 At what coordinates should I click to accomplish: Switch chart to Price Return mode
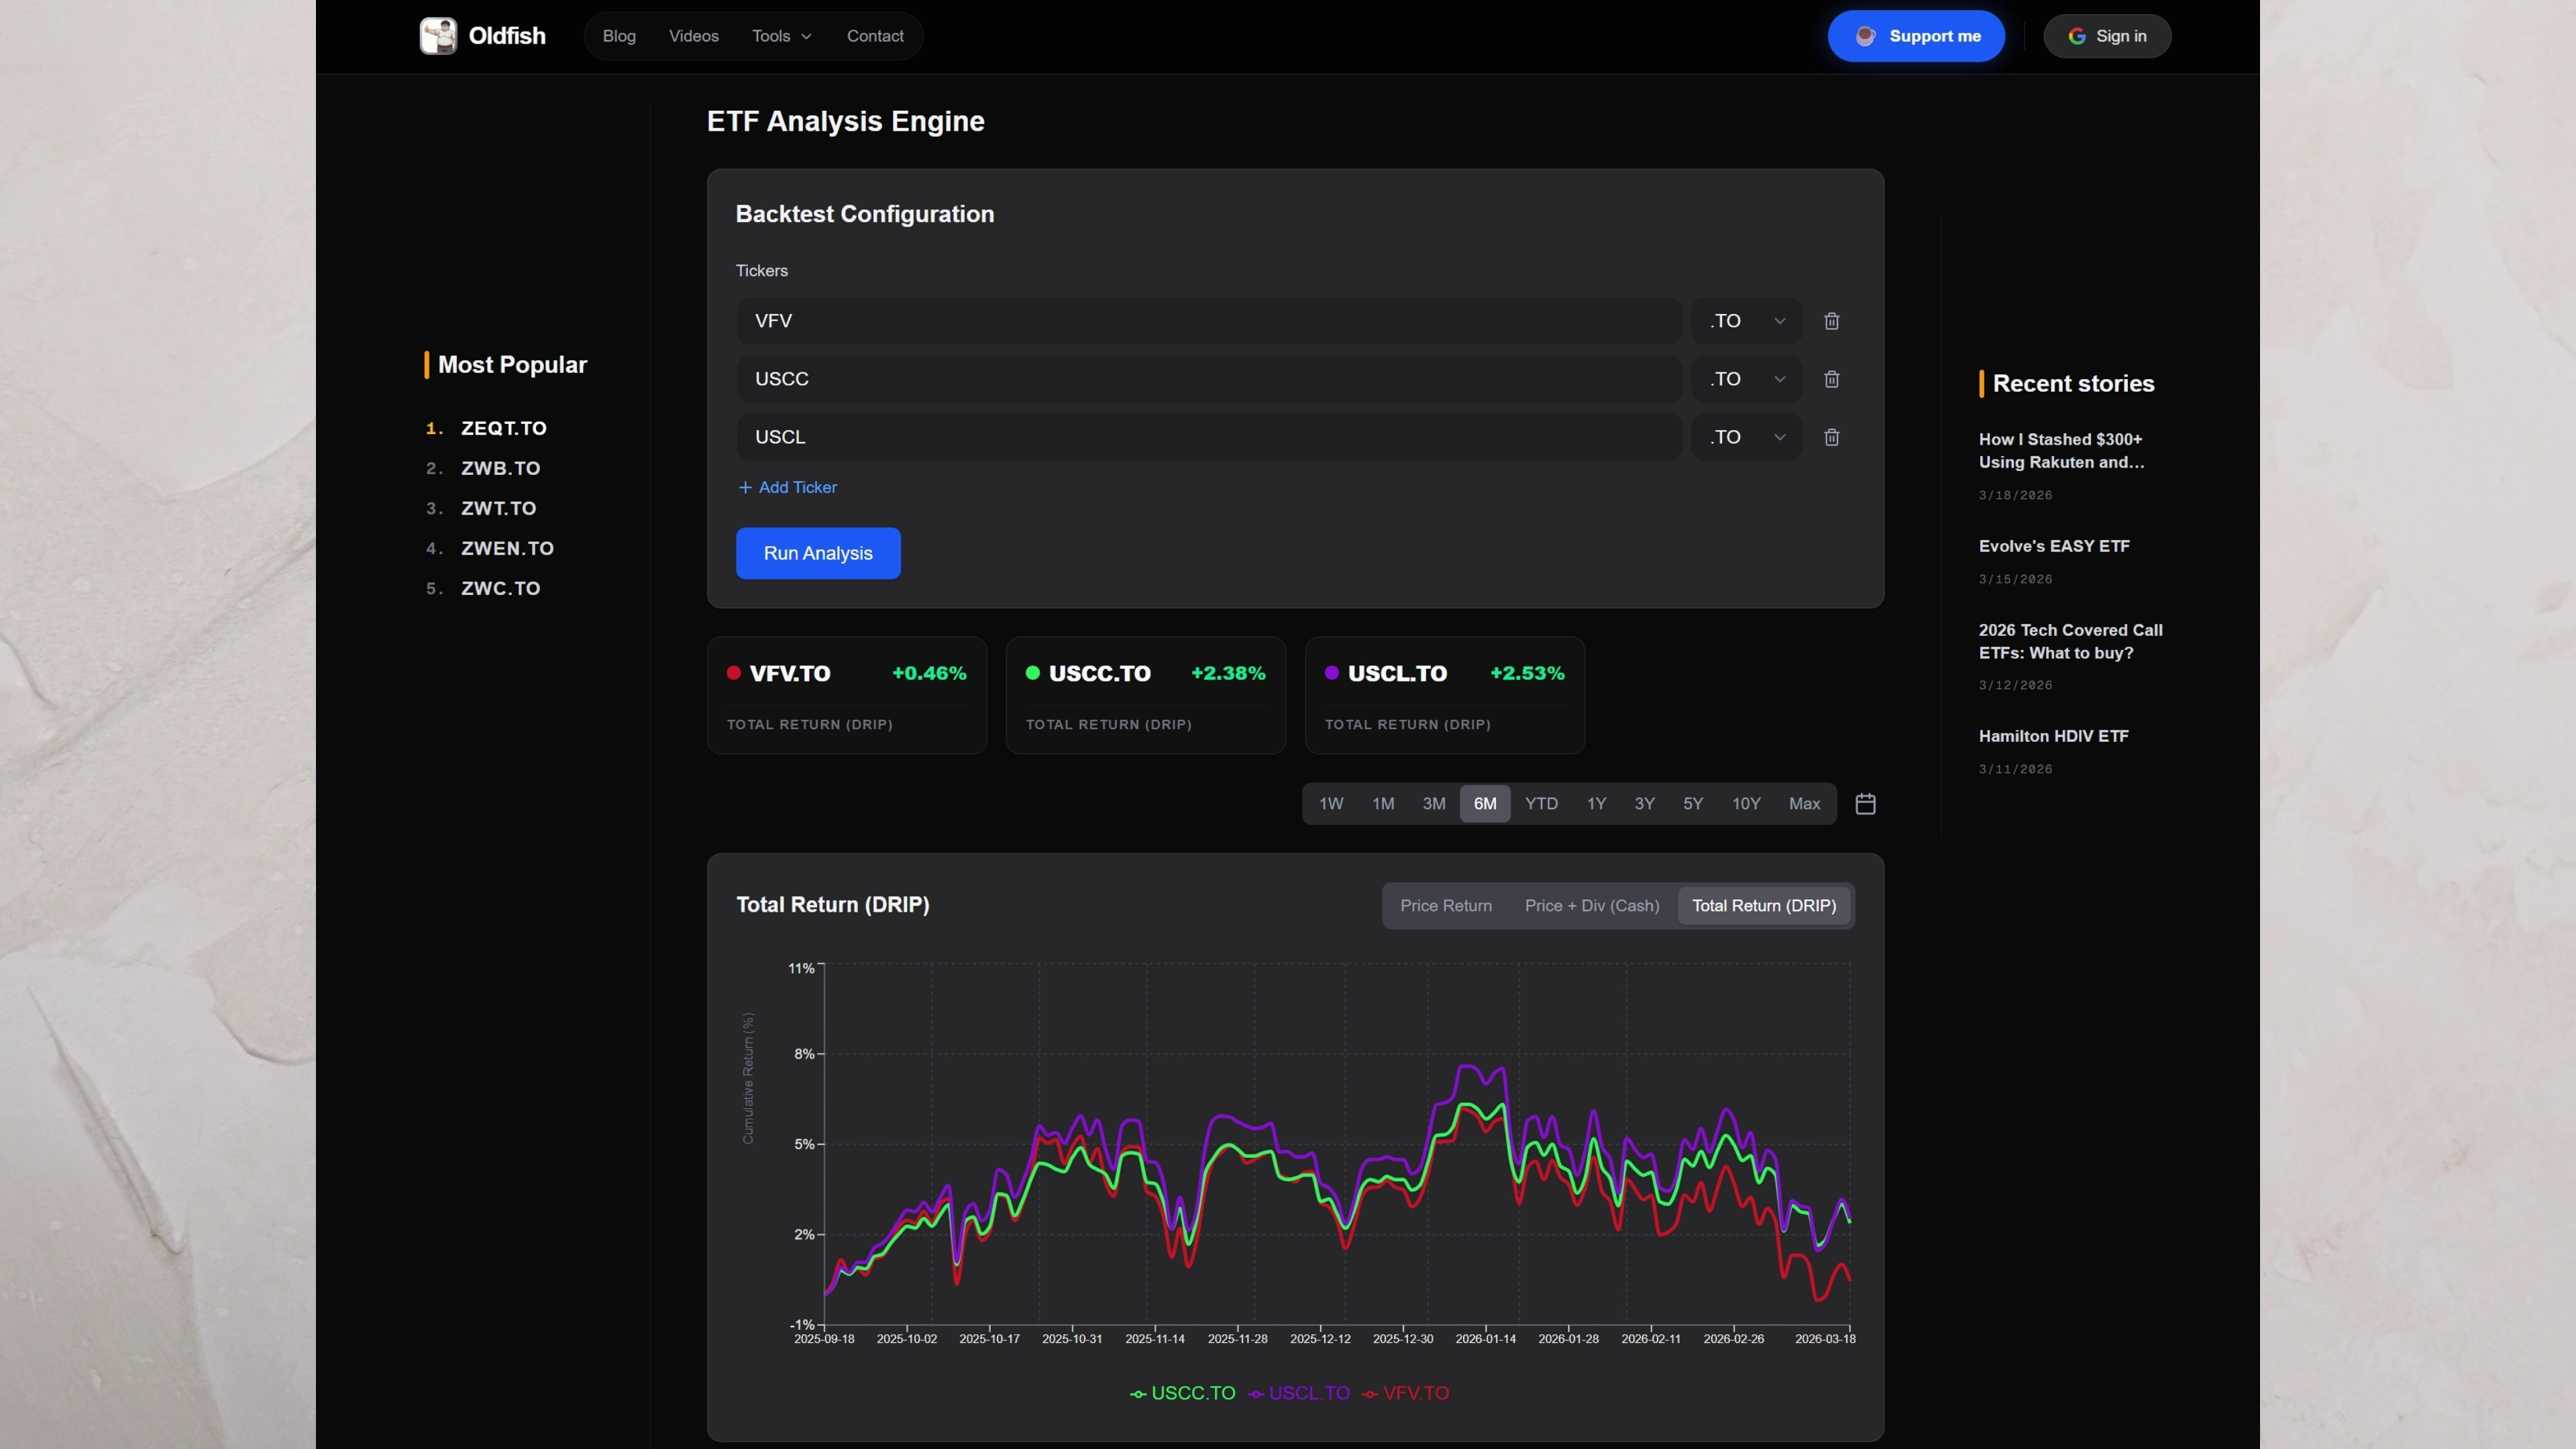click(x=1445, y=906)
